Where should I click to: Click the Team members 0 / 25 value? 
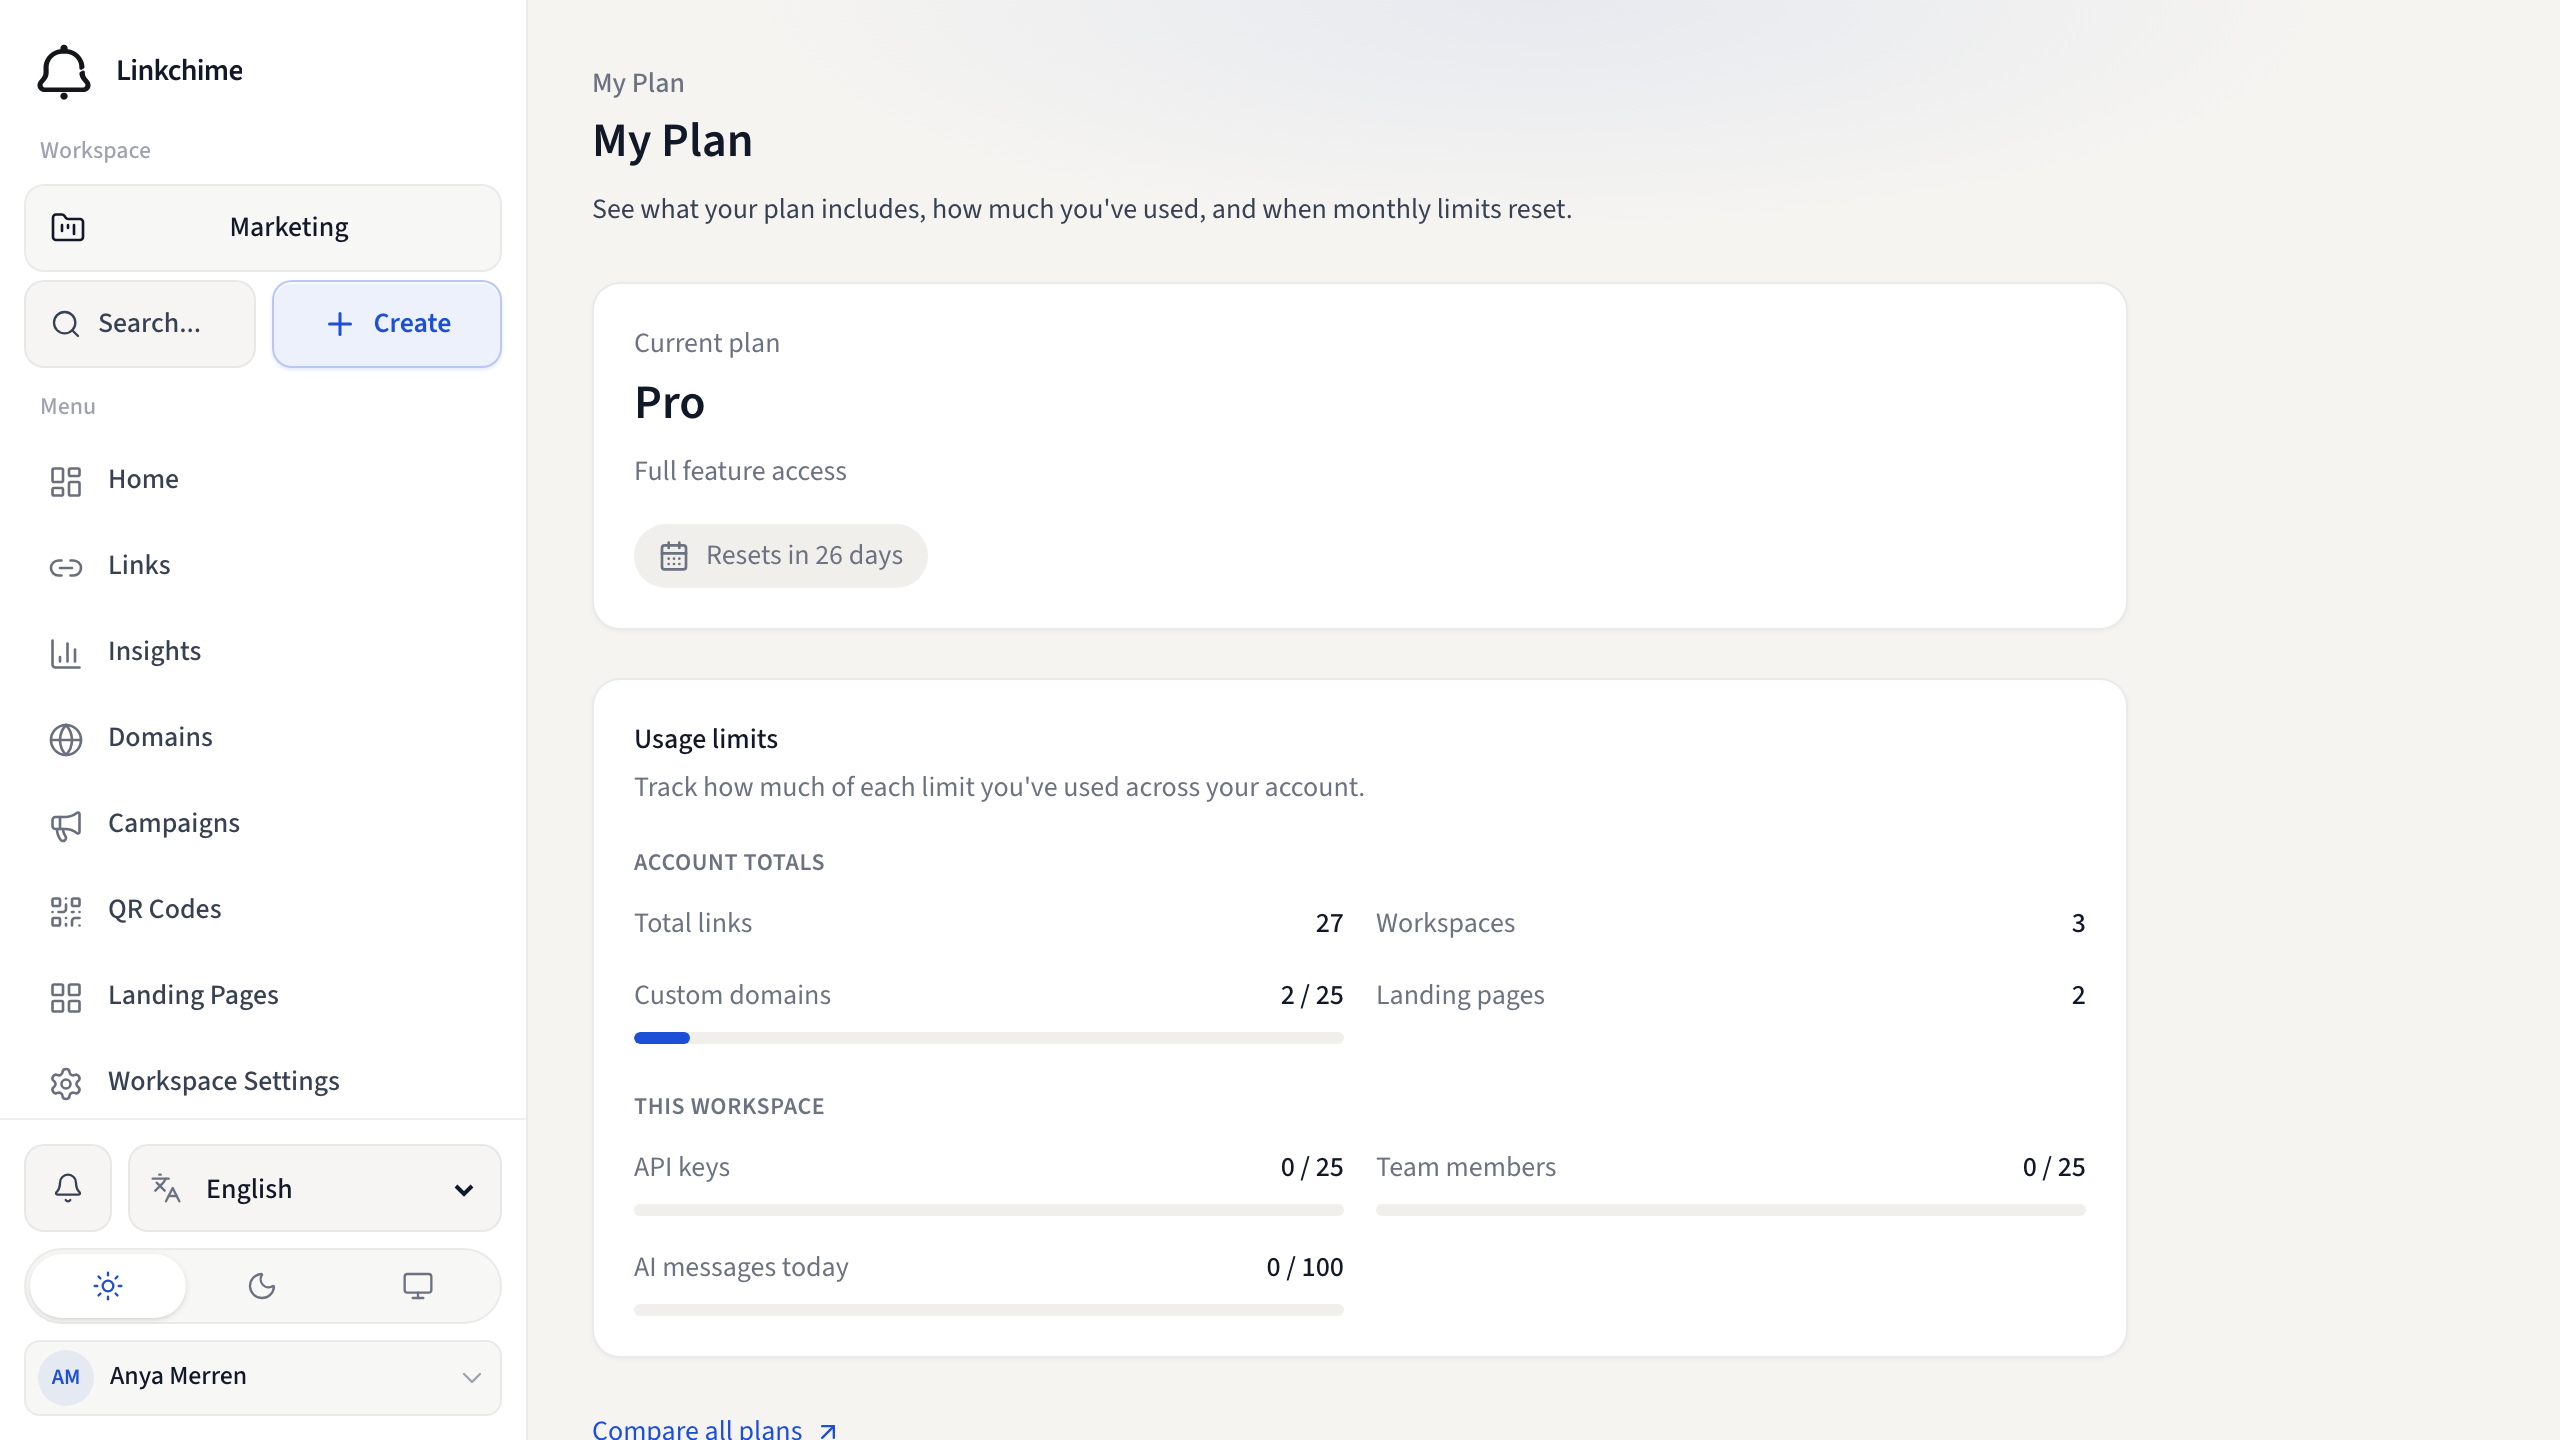pyautogui.click(x=2054, y=1167)
